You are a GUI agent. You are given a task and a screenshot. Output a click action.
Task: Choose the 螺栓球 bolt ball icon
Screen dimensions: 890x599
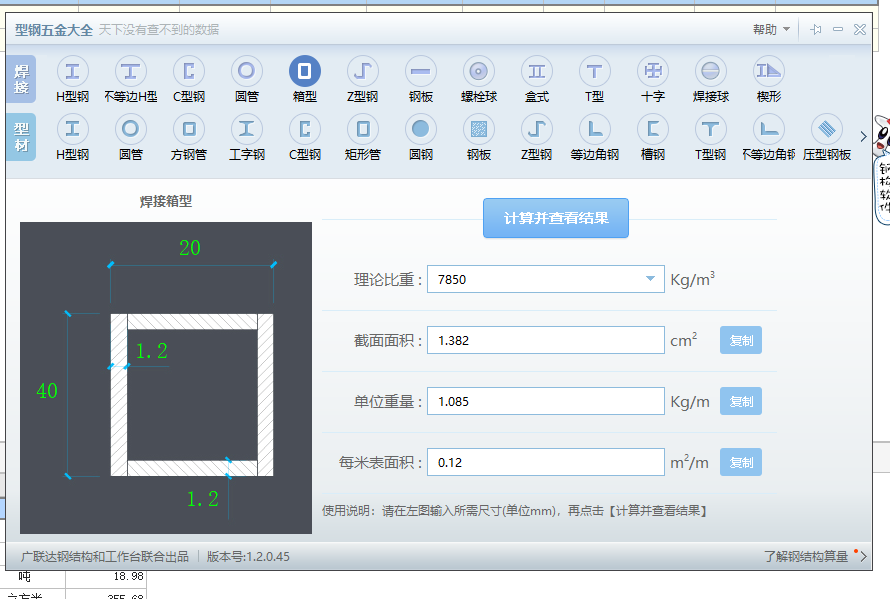479,71
